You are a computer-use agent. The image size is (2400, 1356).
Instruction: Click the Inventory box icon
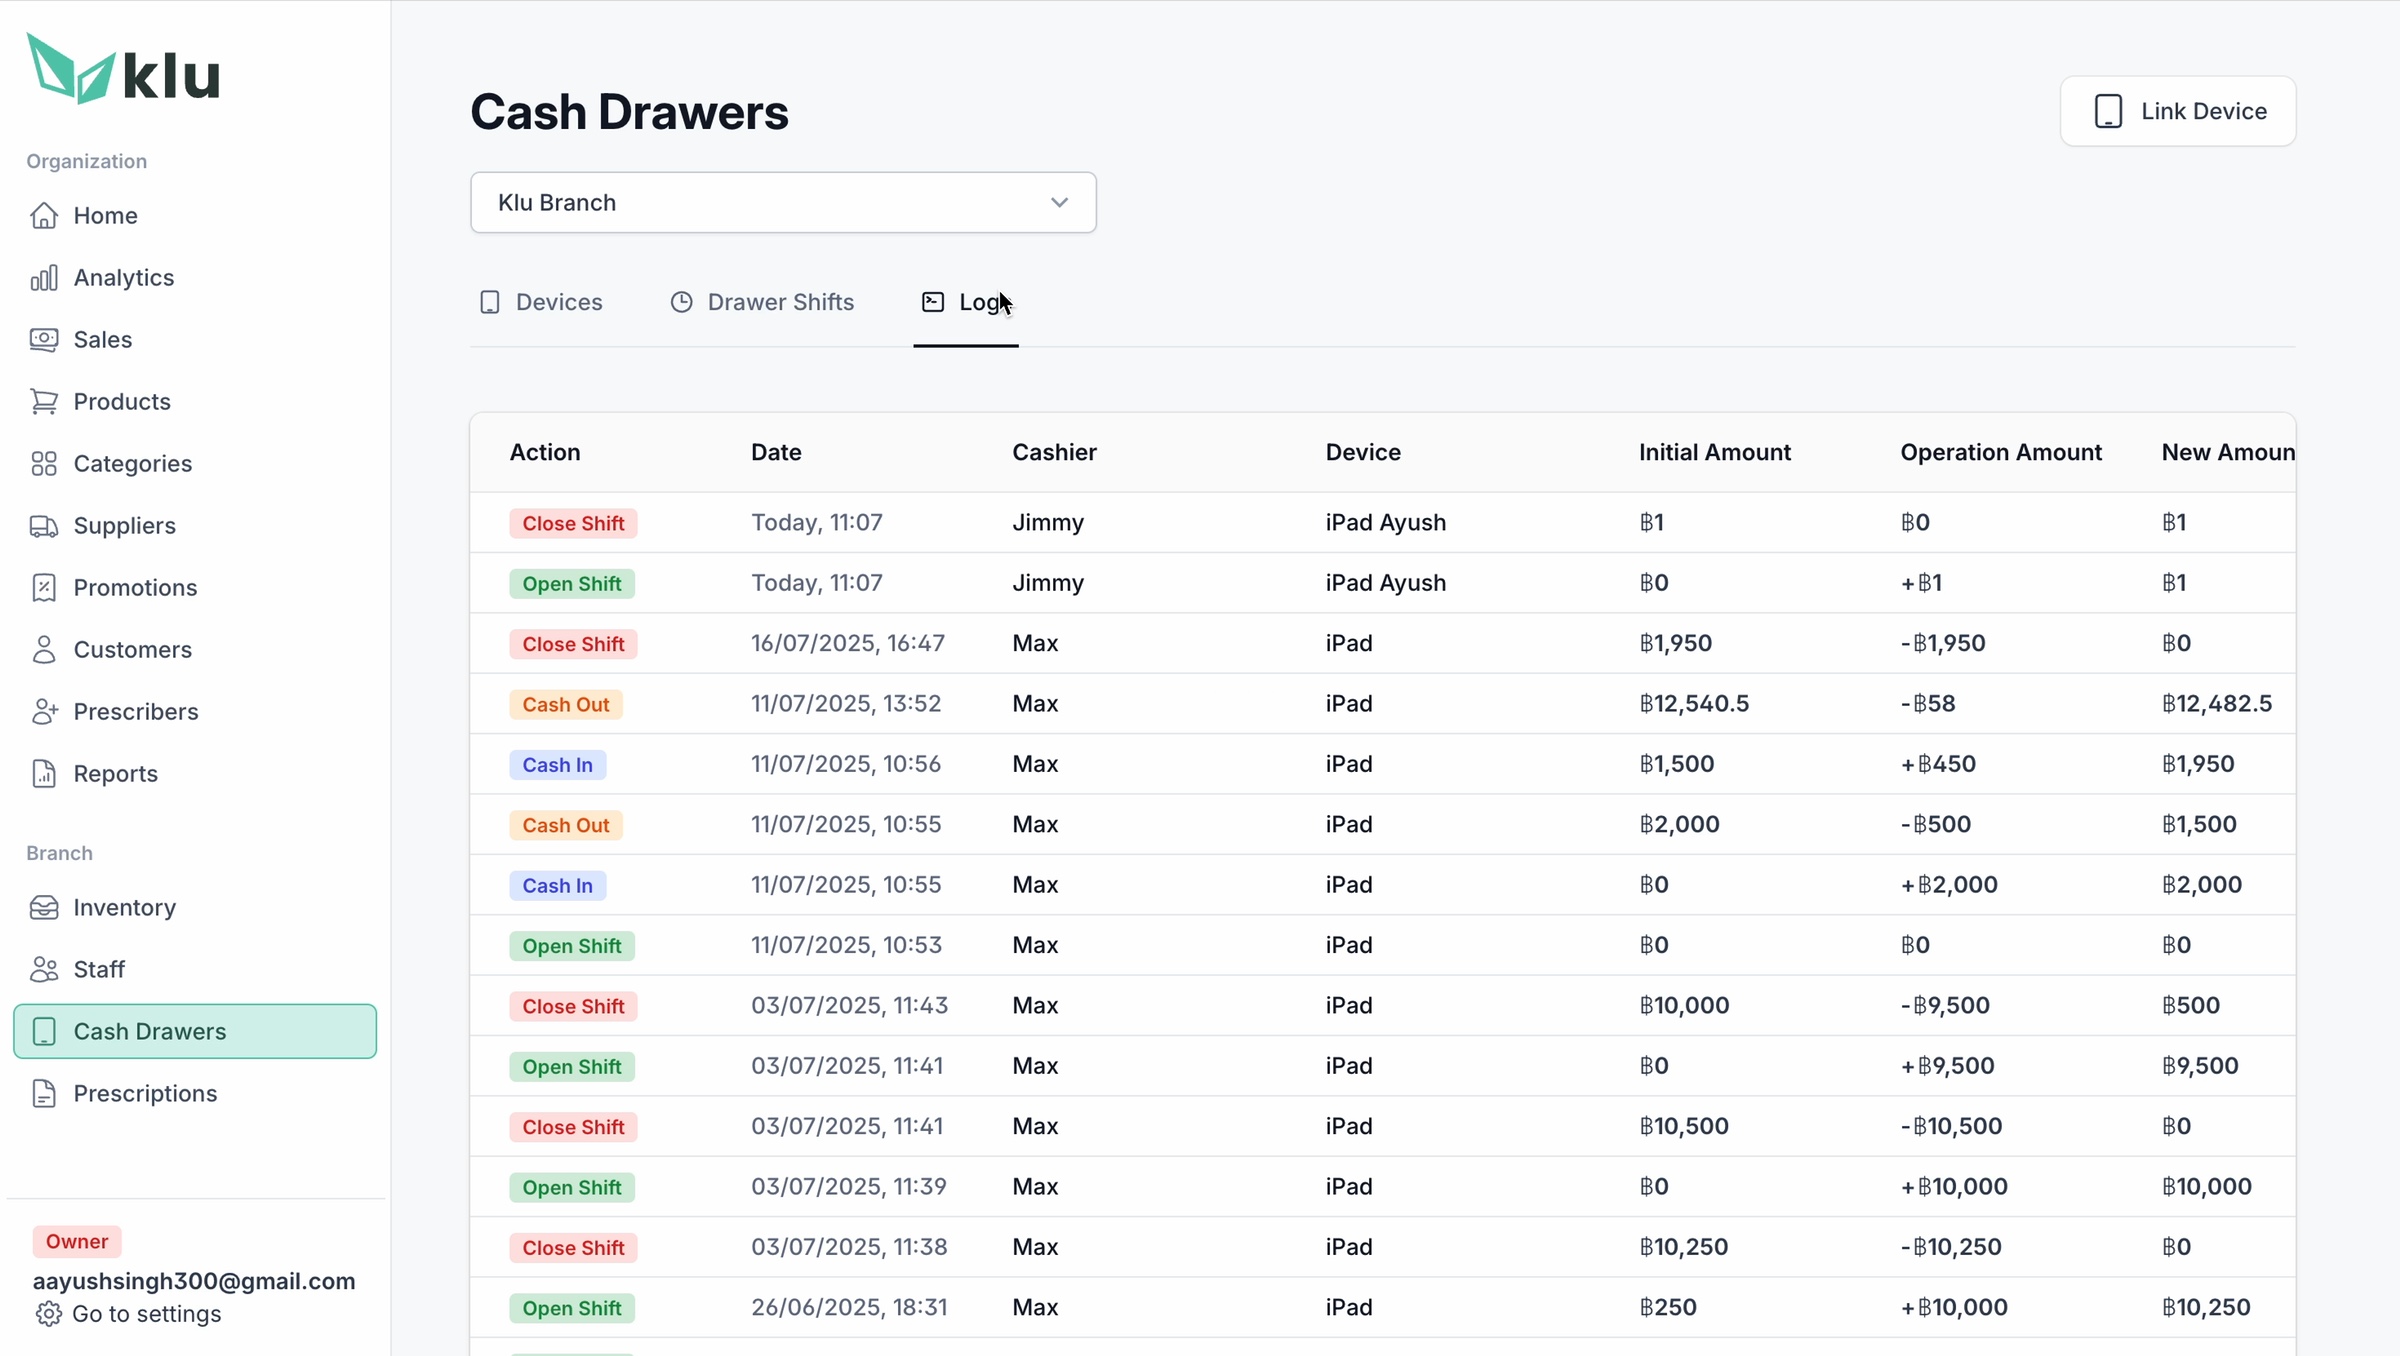[44, 907]
